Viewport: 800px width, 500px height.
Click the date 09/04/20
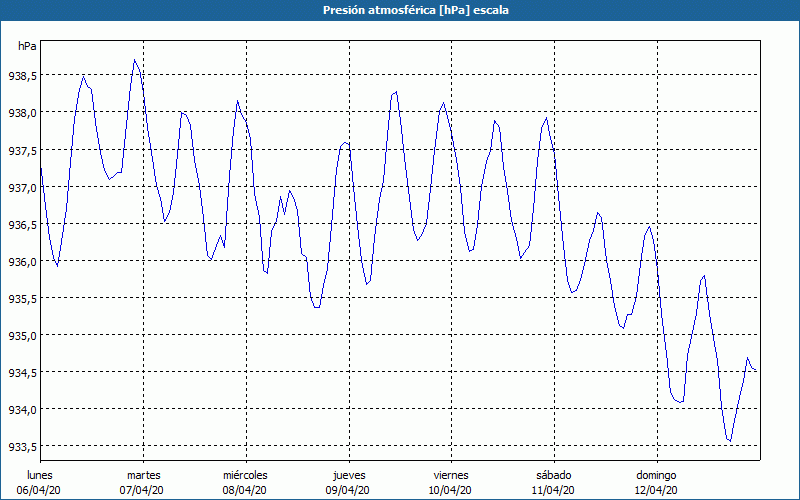pyautogui.click(x=347, y=490)
